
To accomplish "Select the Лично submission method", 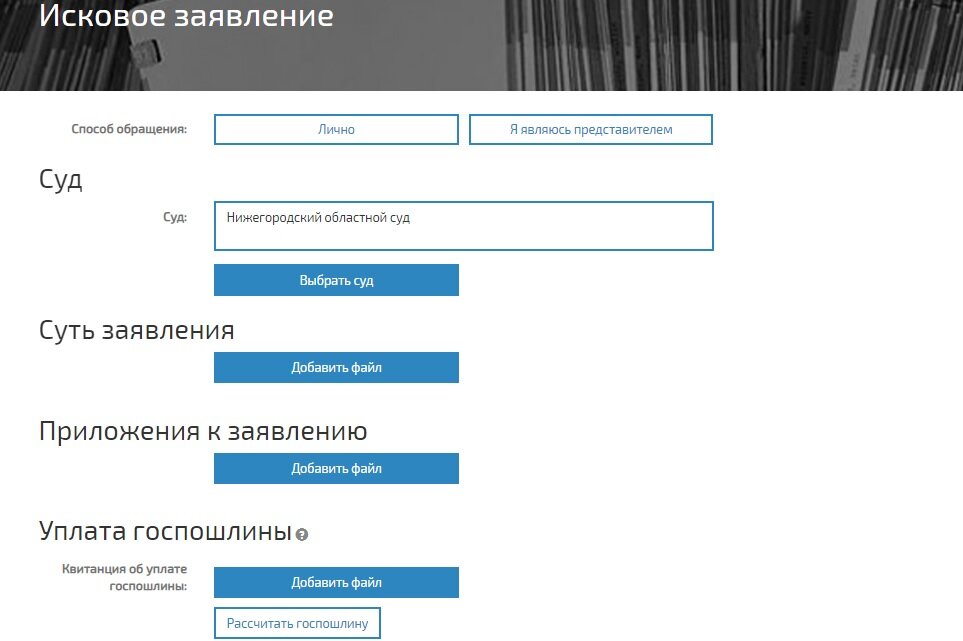I will coord(335,129).
